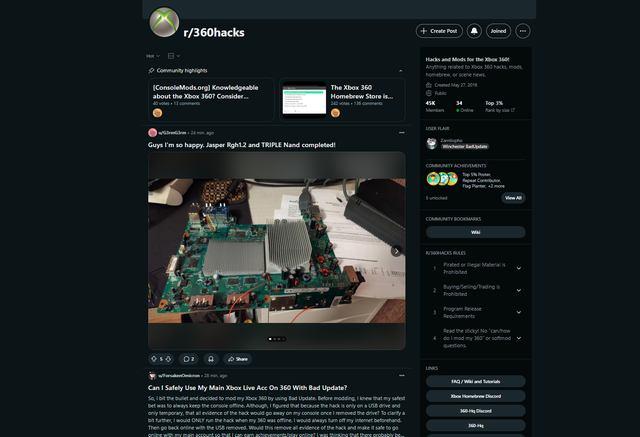Click the Bad Update post author avatar

coord(153,376)
